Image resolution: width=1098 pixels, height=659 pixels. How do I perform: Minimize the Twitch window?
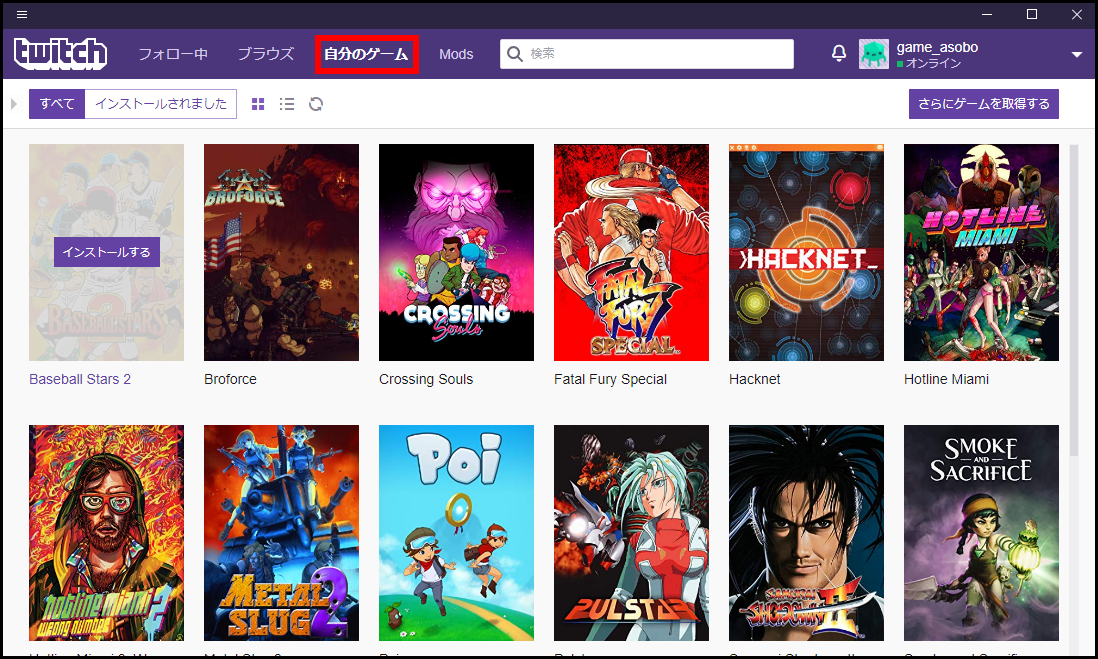(987, 14)
